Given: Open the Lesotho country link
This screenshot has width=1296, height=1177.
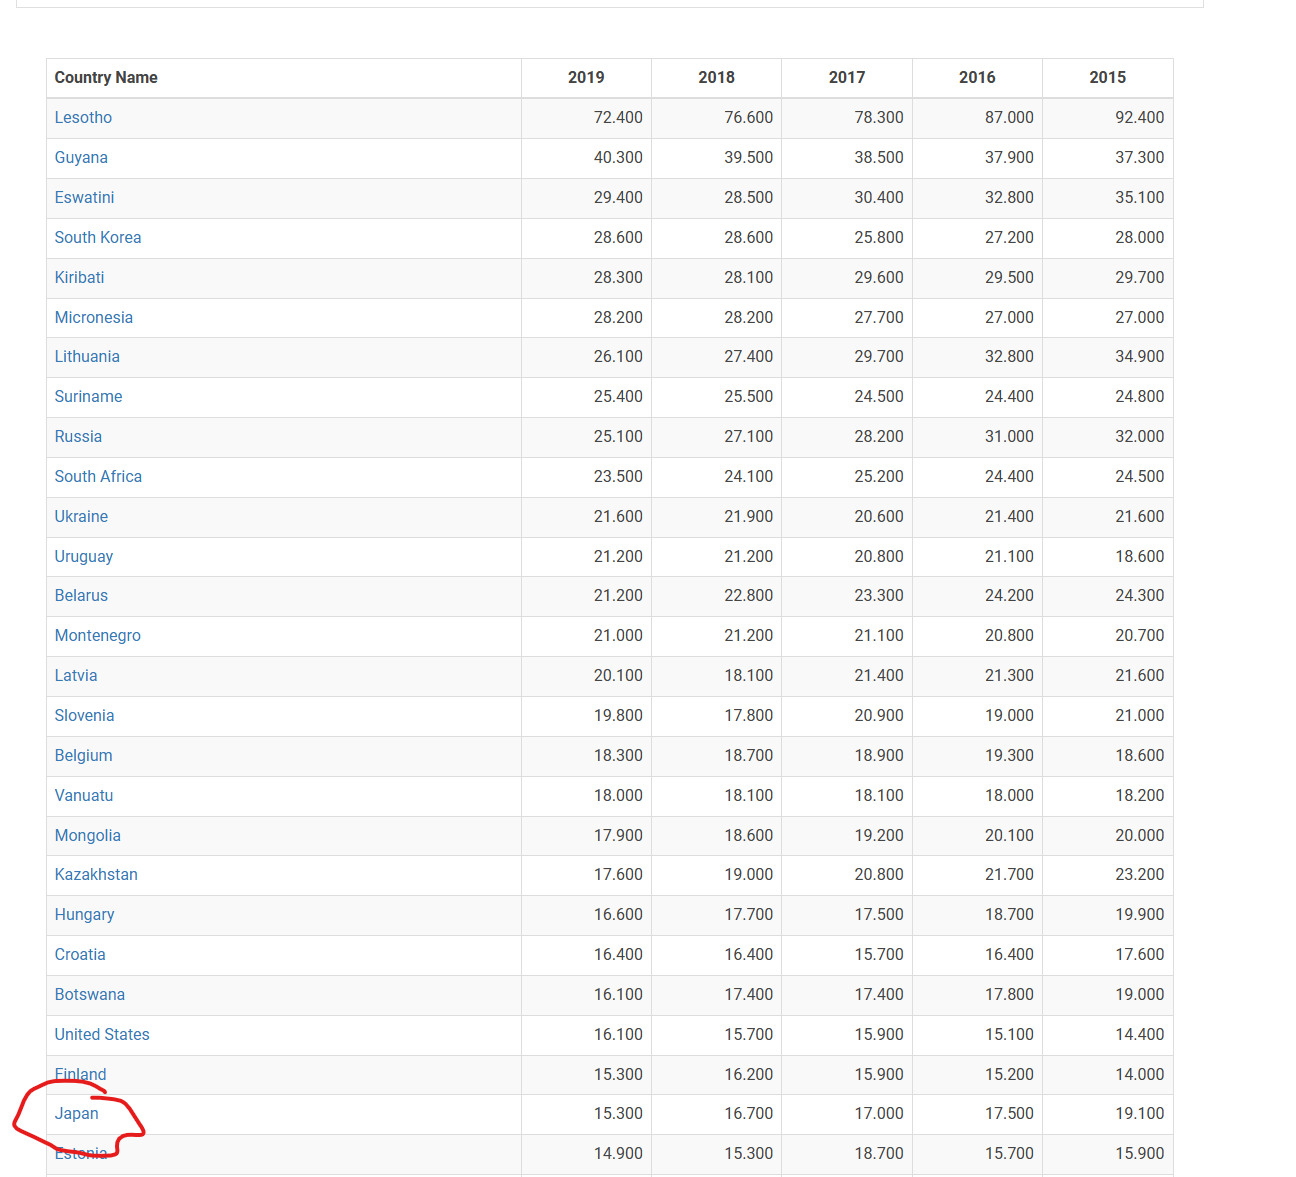Looking at the screenshot, I should pyautogui.click(x=83, y=117).
